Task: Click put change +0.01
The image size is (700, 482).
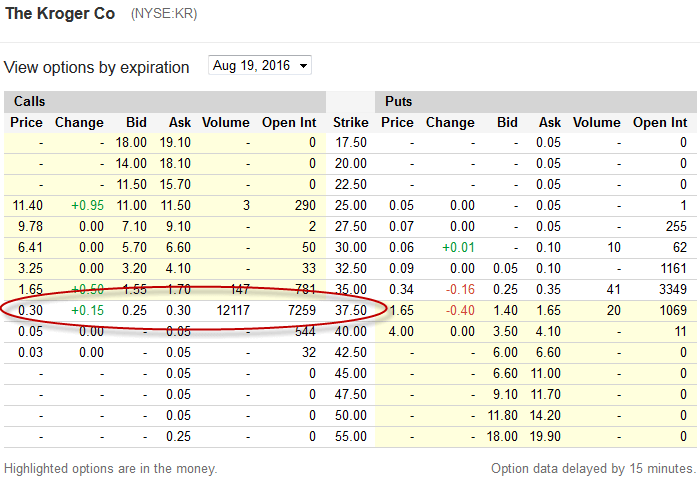Action: tap(458, 247)
